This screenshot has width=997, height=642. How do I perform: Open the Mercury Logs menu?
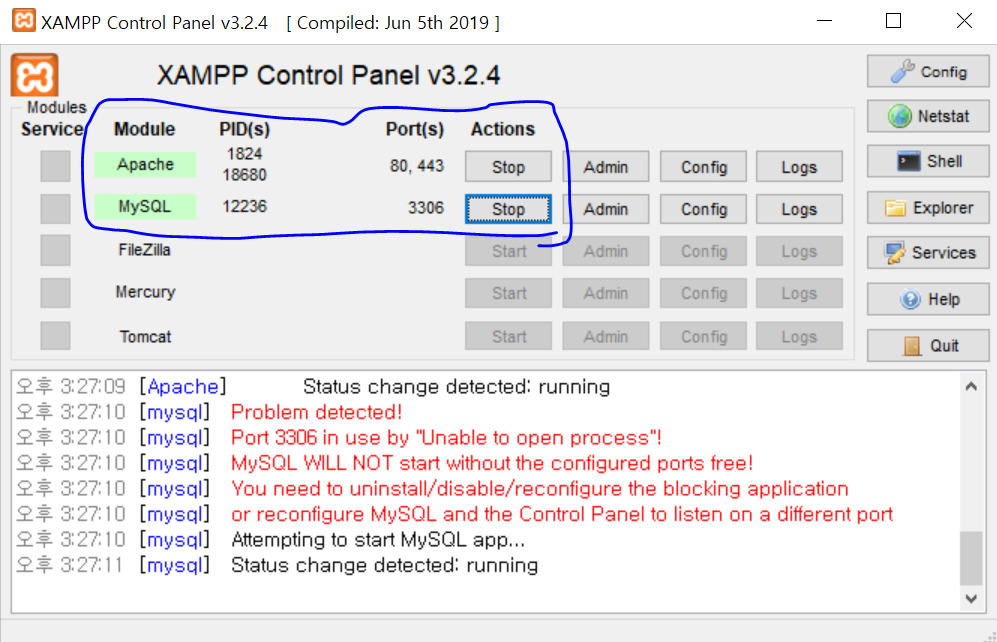pos(799,293)
